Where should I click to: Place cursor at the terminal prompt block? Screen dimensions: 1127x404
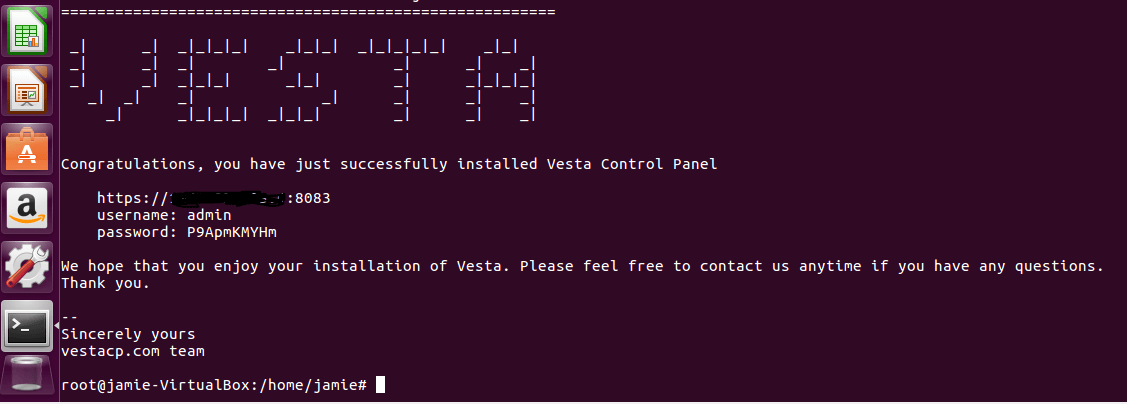pos(380,385)
